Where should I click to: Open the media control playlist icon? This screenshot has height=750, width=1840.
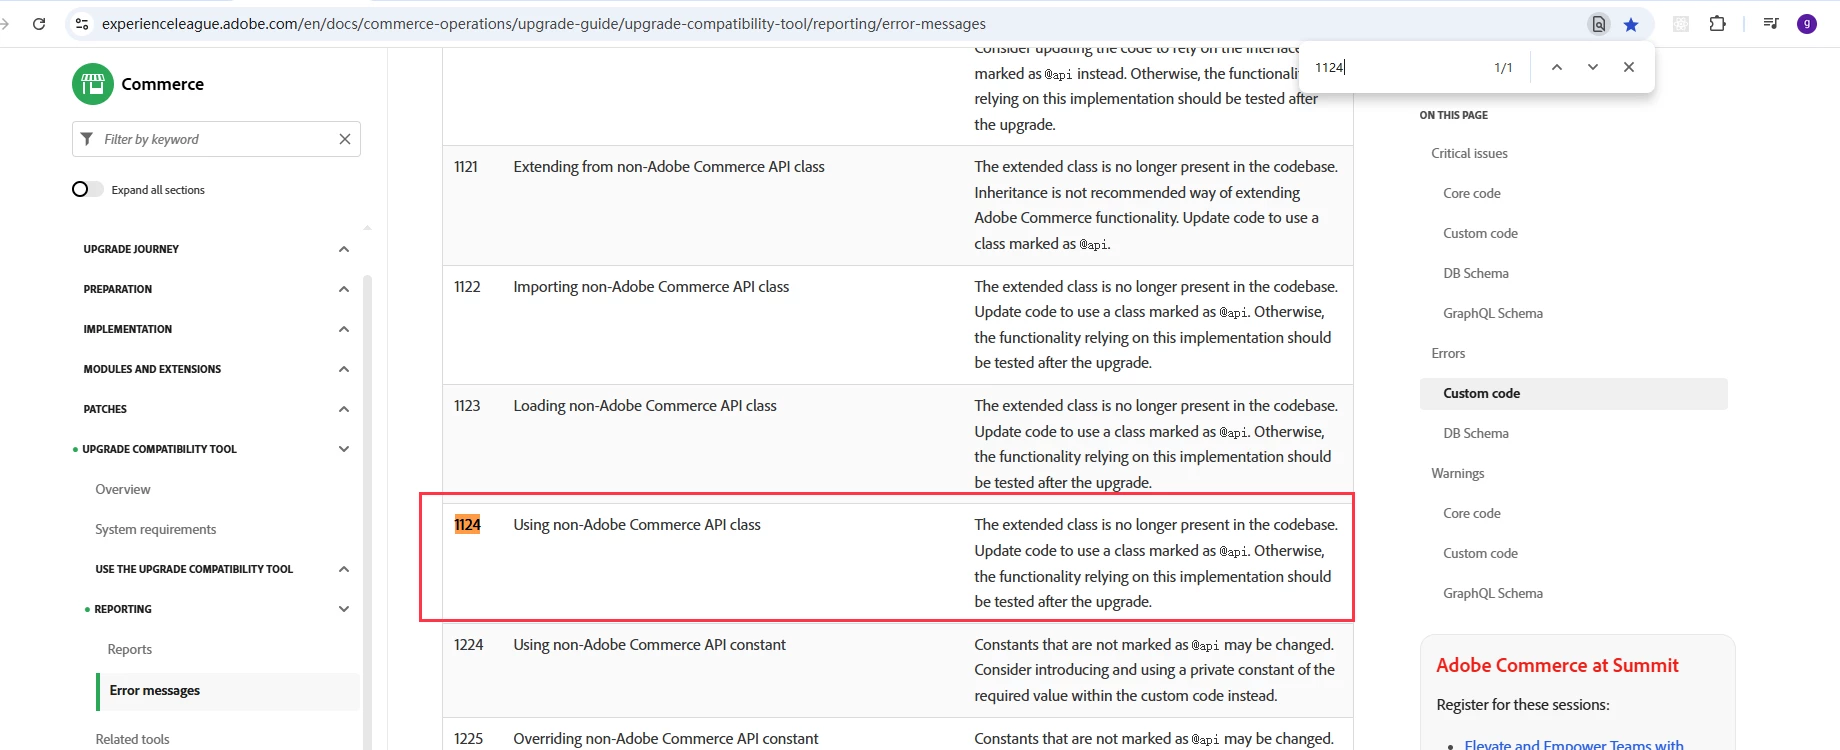click(1771, 24)
